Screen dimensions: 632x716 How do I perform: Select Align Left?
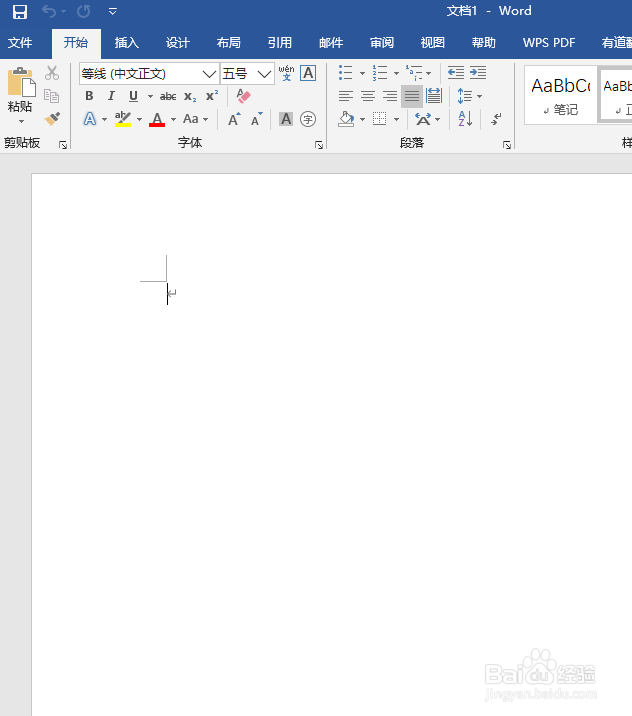coord(346,96)
